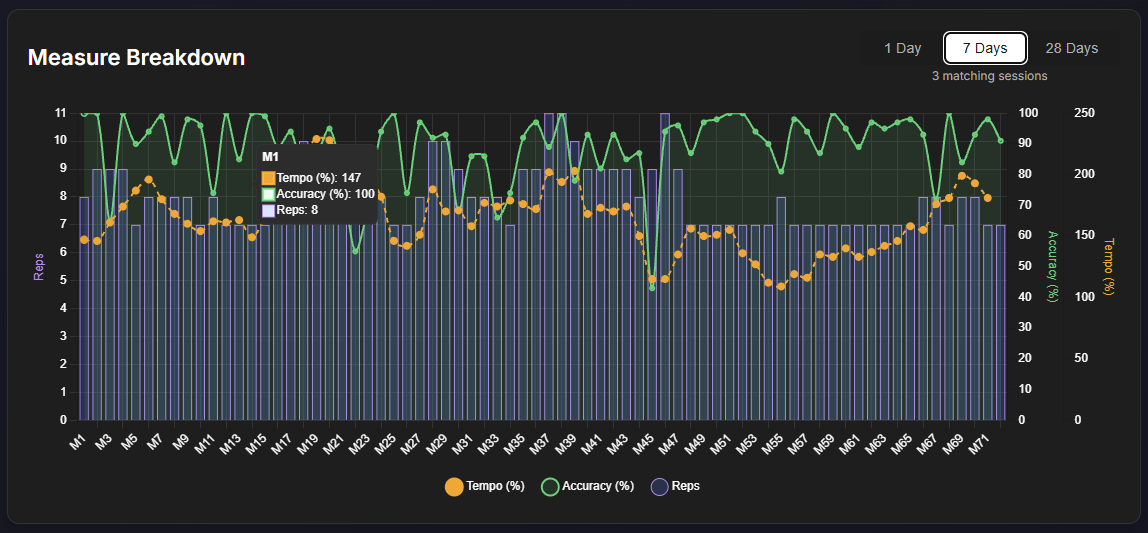Click the 11 tick on the Reps axis
Screen dimensions: 1148x533
pos(61,113)
